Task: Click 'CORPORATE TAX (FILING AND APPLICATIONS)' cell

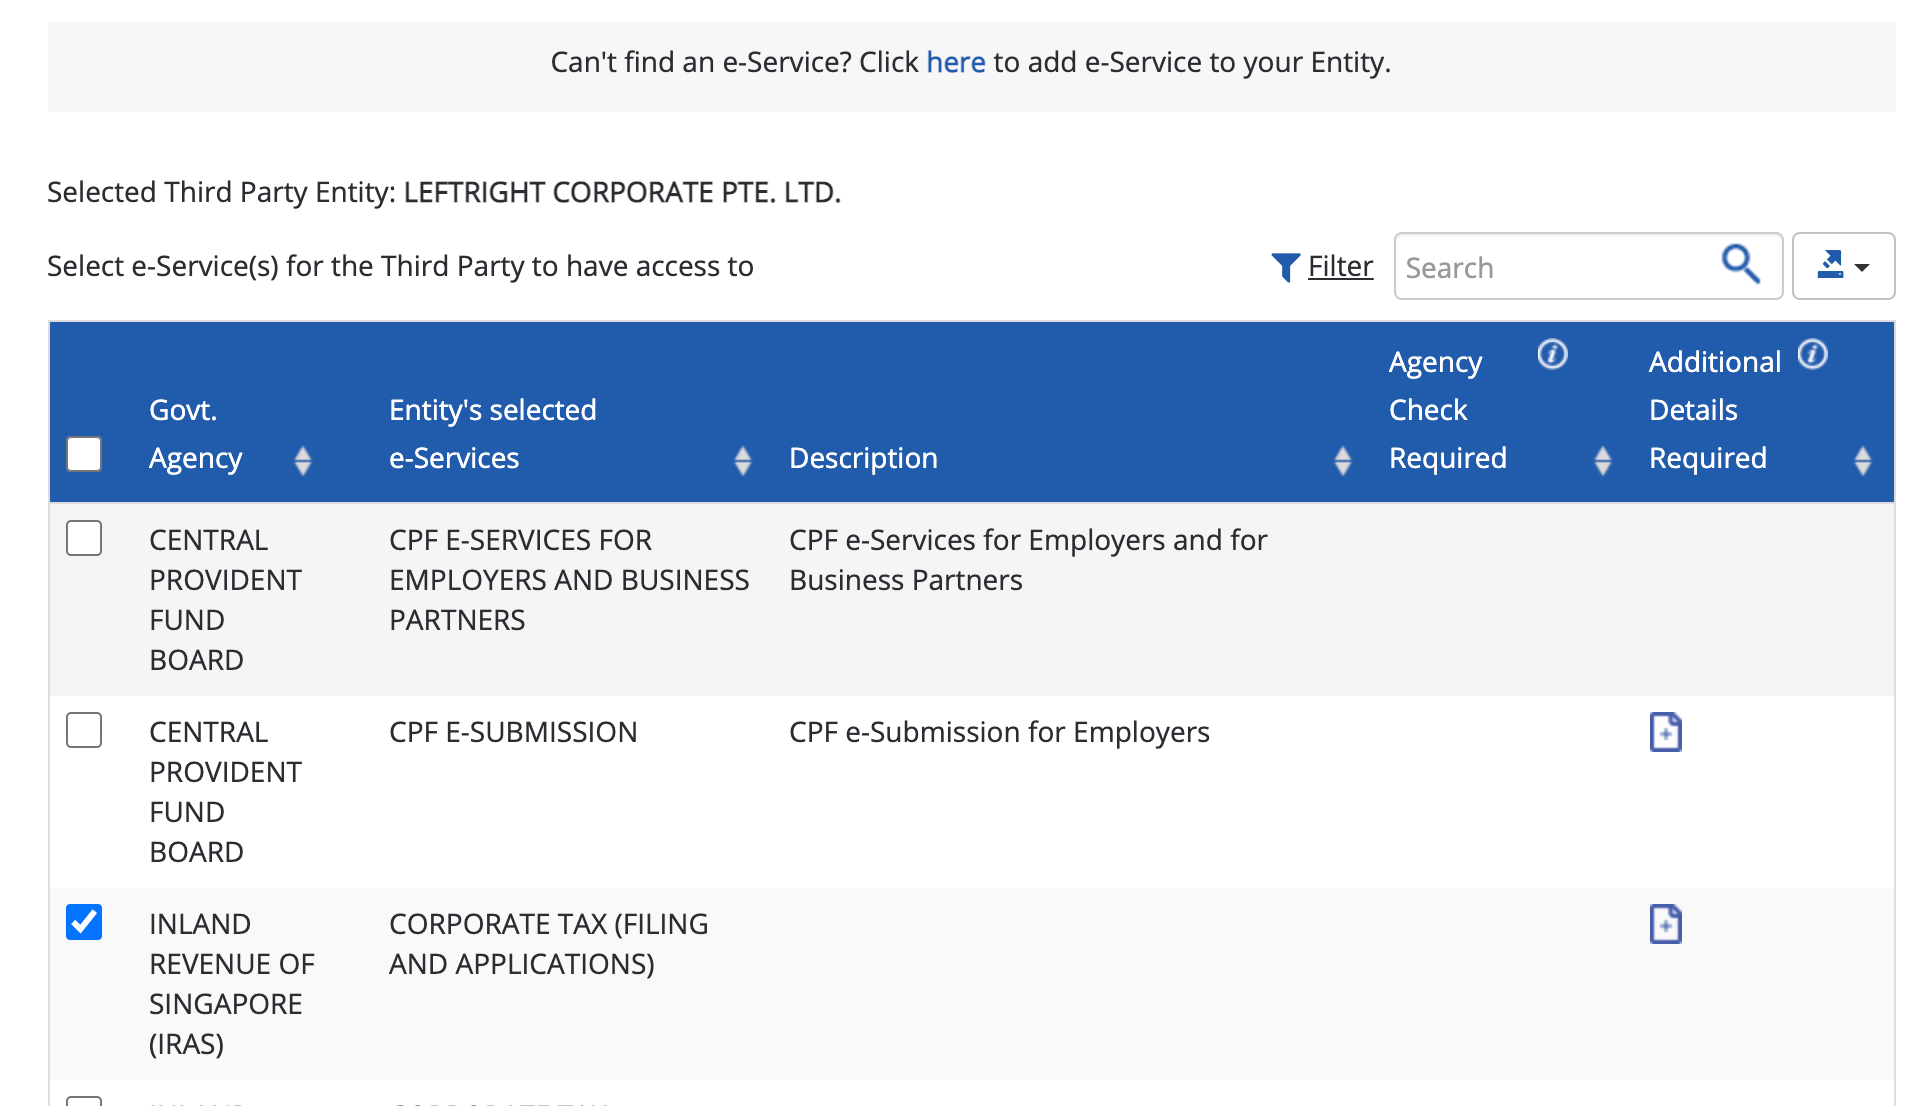Action: [x=548, y=944]
